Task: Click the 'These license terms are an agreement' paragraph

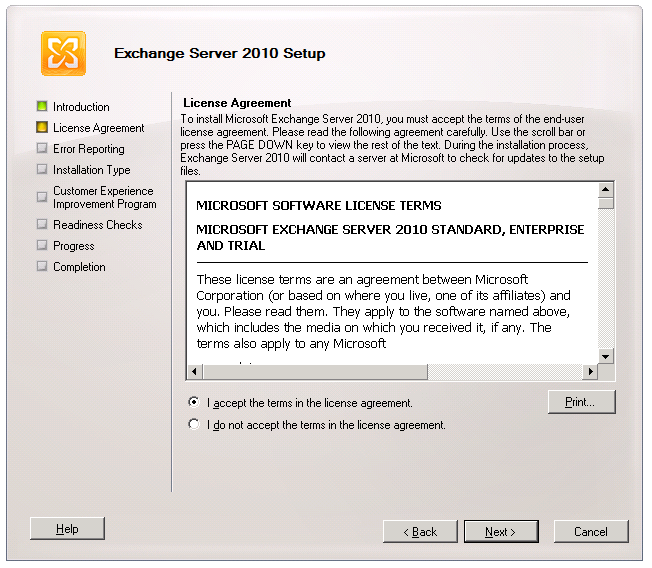Action: coord(383,311)
